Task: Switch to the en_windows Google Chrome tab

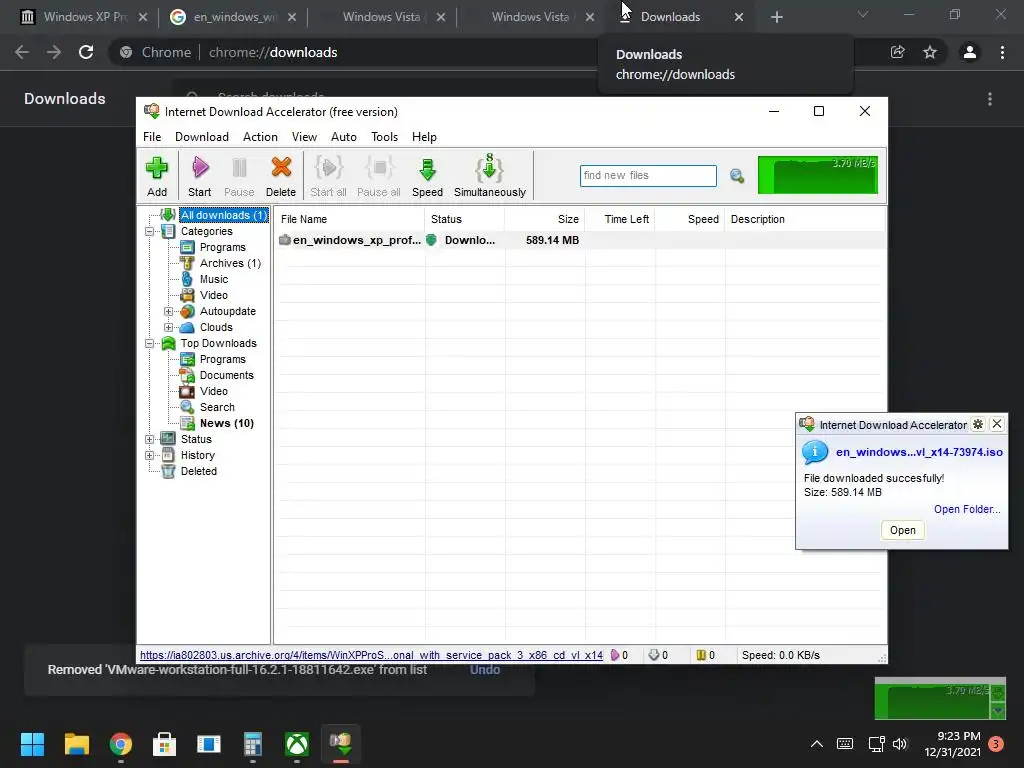Action: point(234,17)
